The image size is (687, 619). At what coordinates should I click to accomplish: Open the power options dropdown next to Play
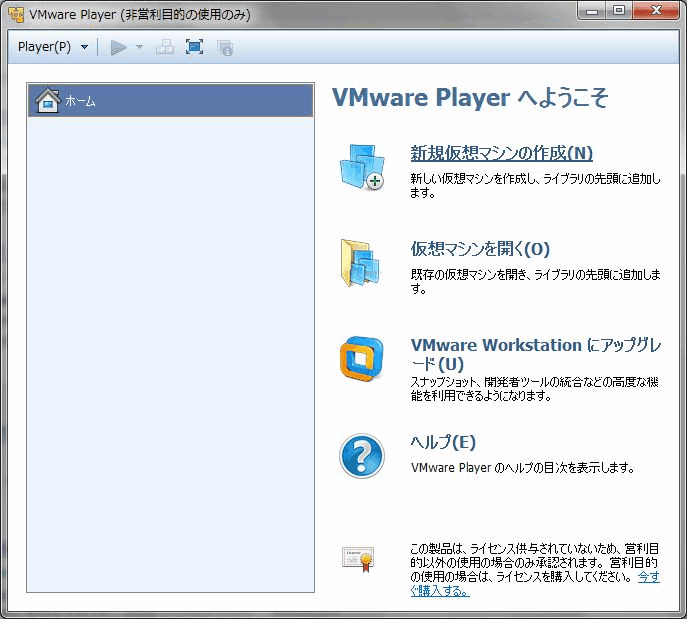(139, 47)
